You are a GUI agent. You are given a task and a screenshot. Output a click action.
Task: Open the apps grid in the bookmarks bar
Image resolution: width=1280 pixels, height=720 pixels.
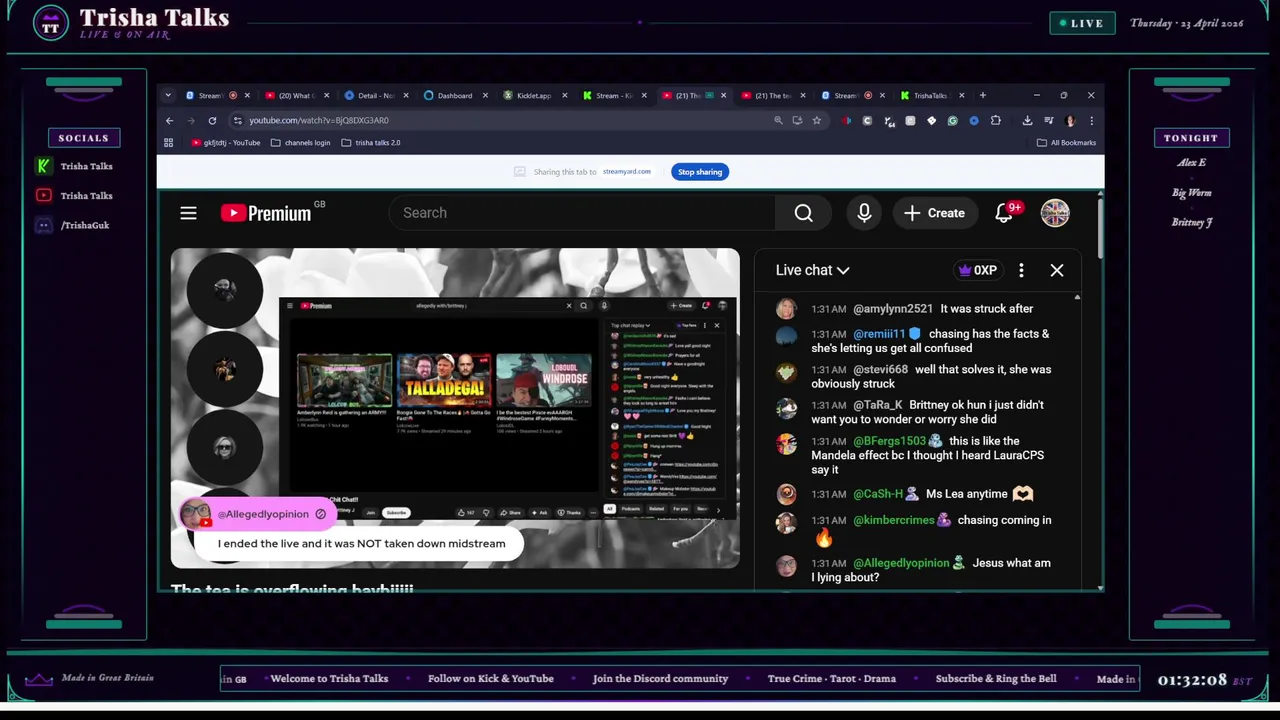[168, 143]
